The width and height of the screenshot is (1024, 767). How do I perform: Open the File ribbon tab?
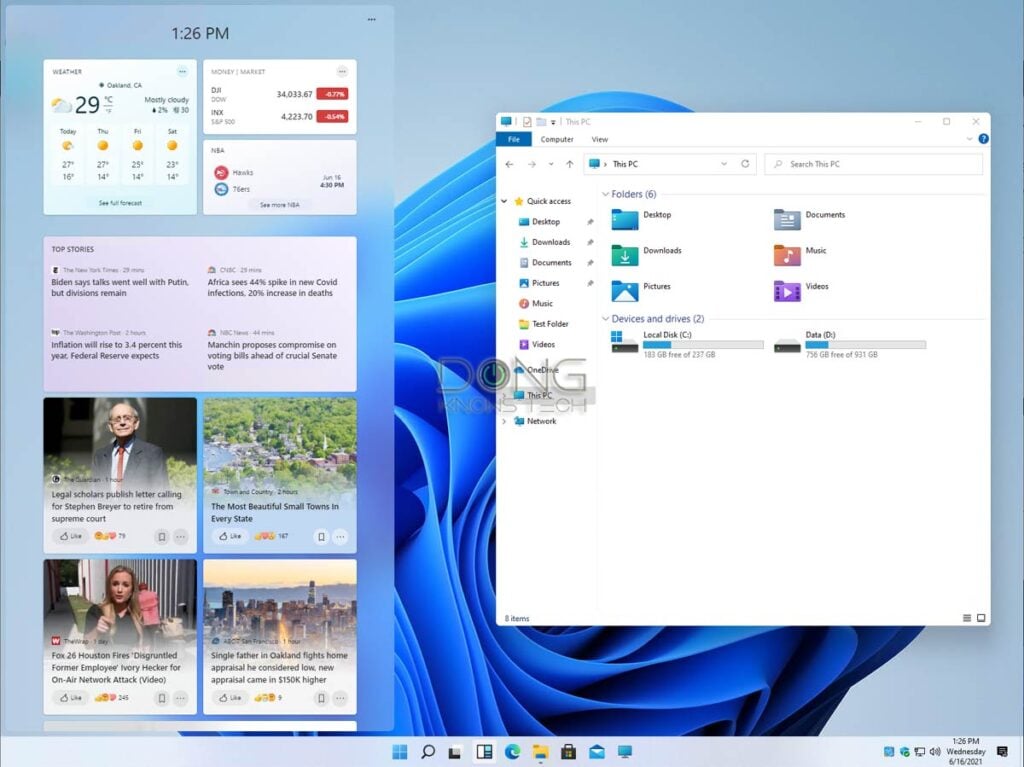[514, 139]
